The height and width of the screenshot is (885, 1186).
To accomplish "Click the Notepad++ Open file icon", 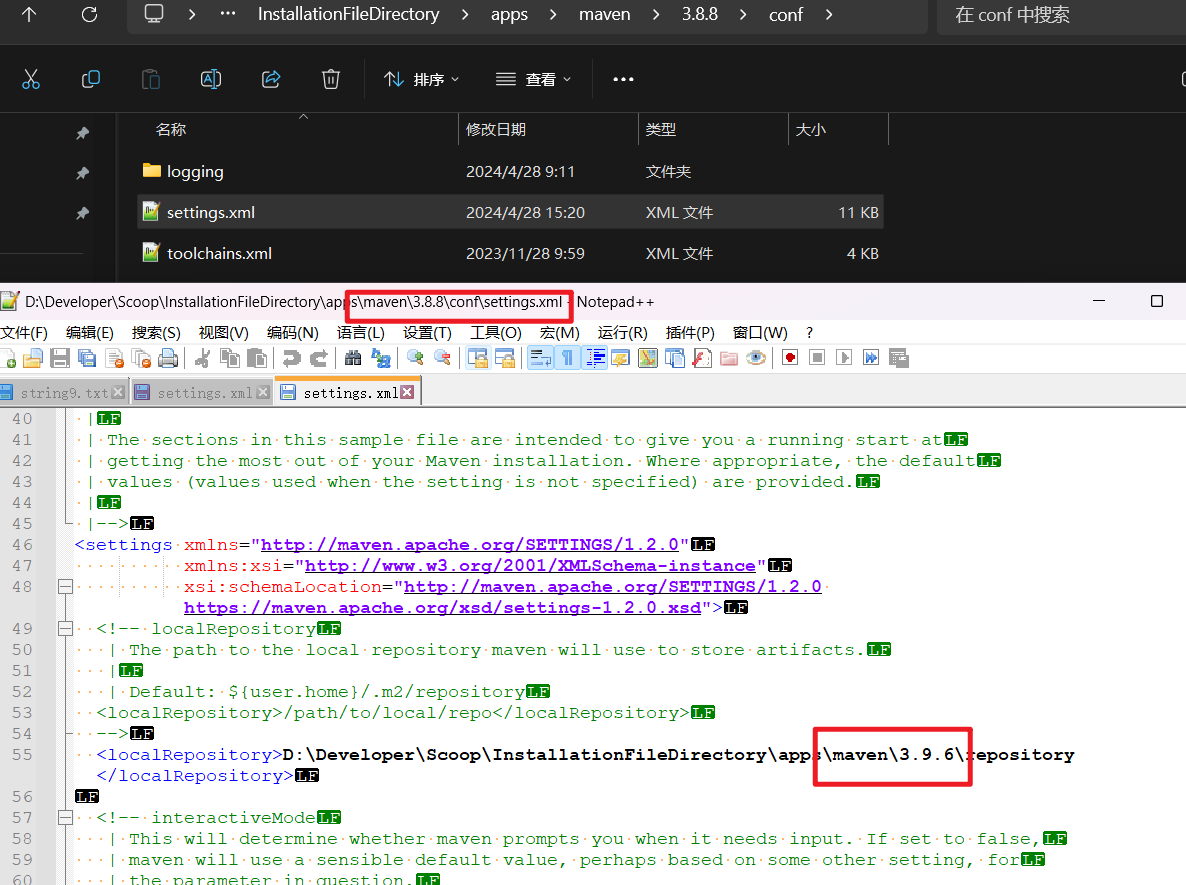I will [x=33, y=359].
